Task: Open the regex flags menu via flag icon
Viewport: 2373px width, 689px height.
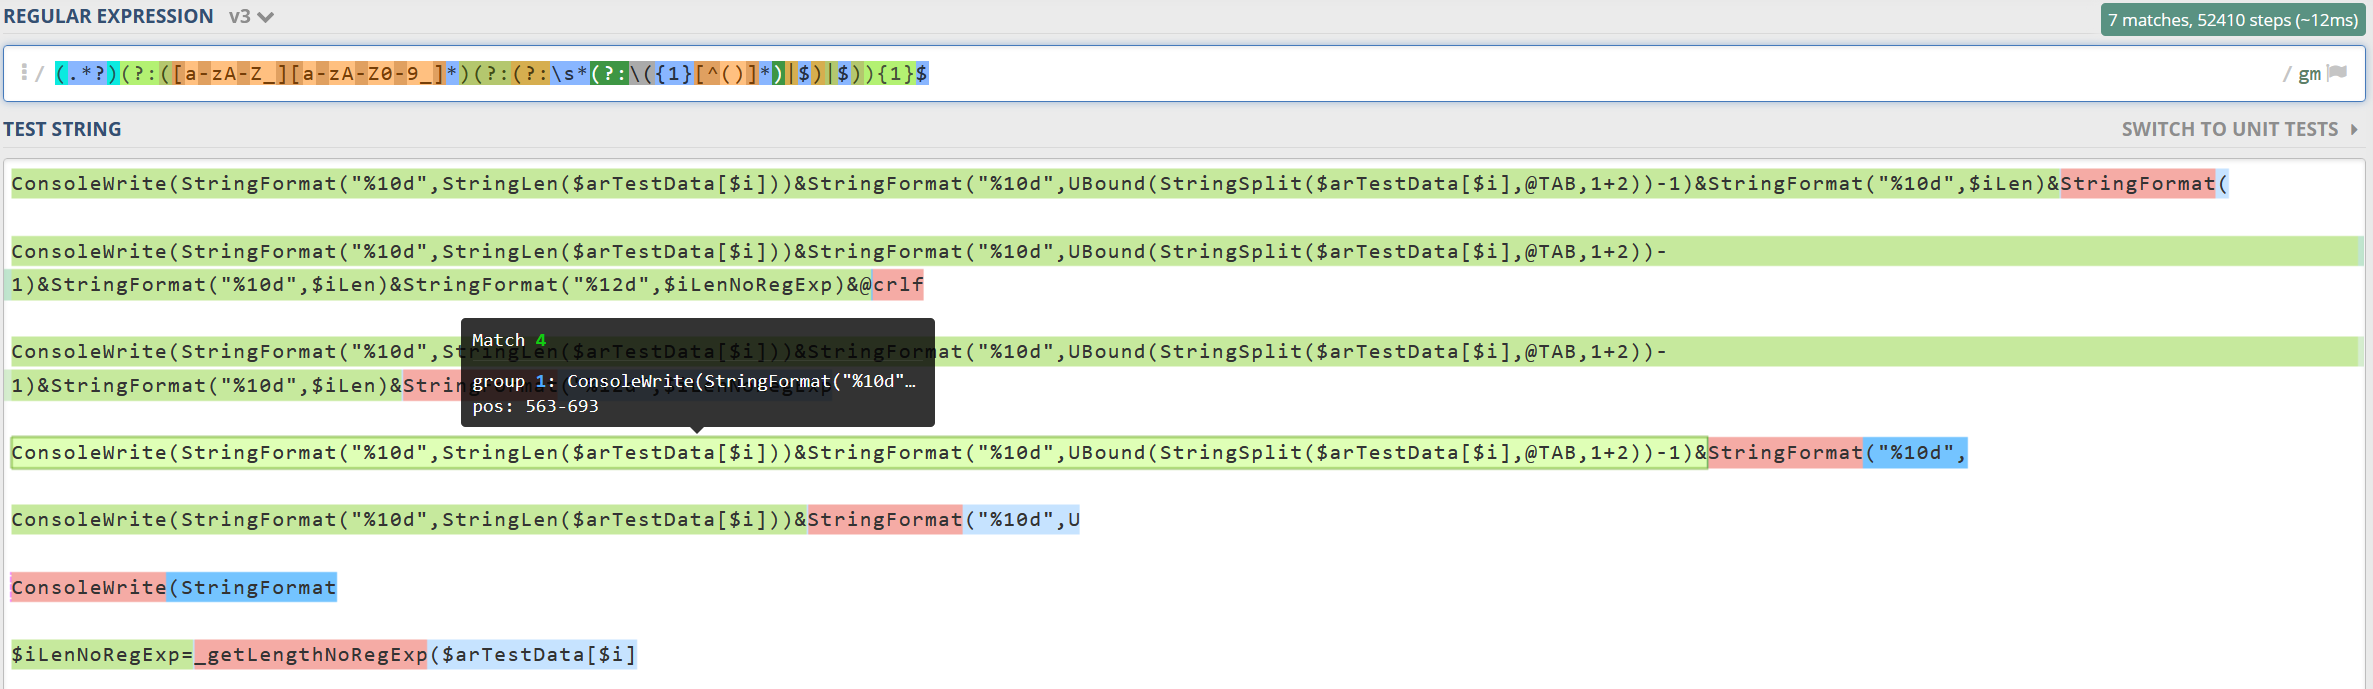Action: pyautogui.click(x=2338, y=73)
